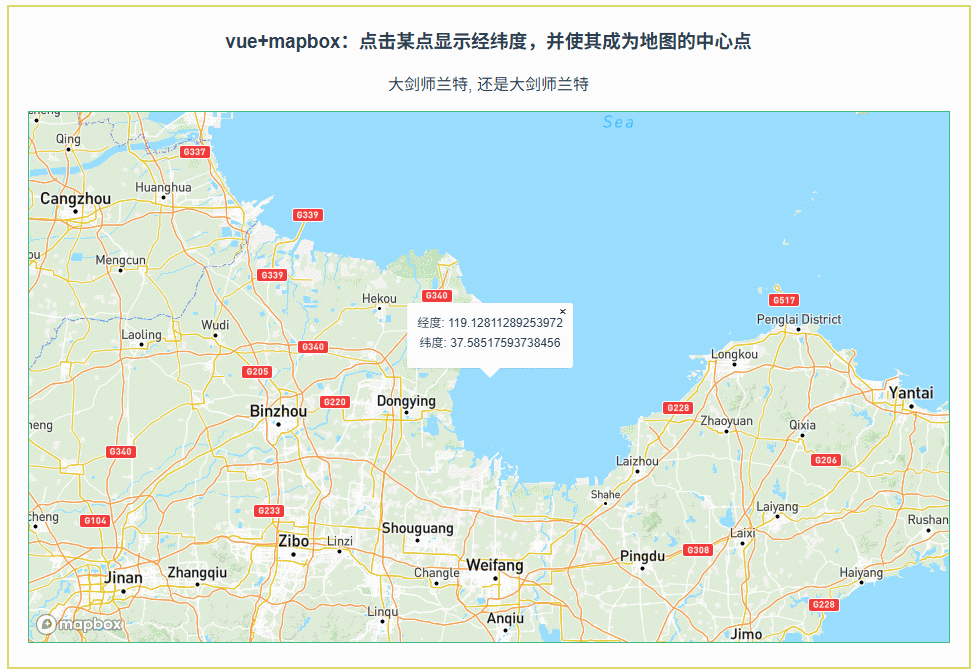Click the G220 road shield near Binzhou
Image resolution: width=976 pixels, height=669 pixels.
click(334, 402)
